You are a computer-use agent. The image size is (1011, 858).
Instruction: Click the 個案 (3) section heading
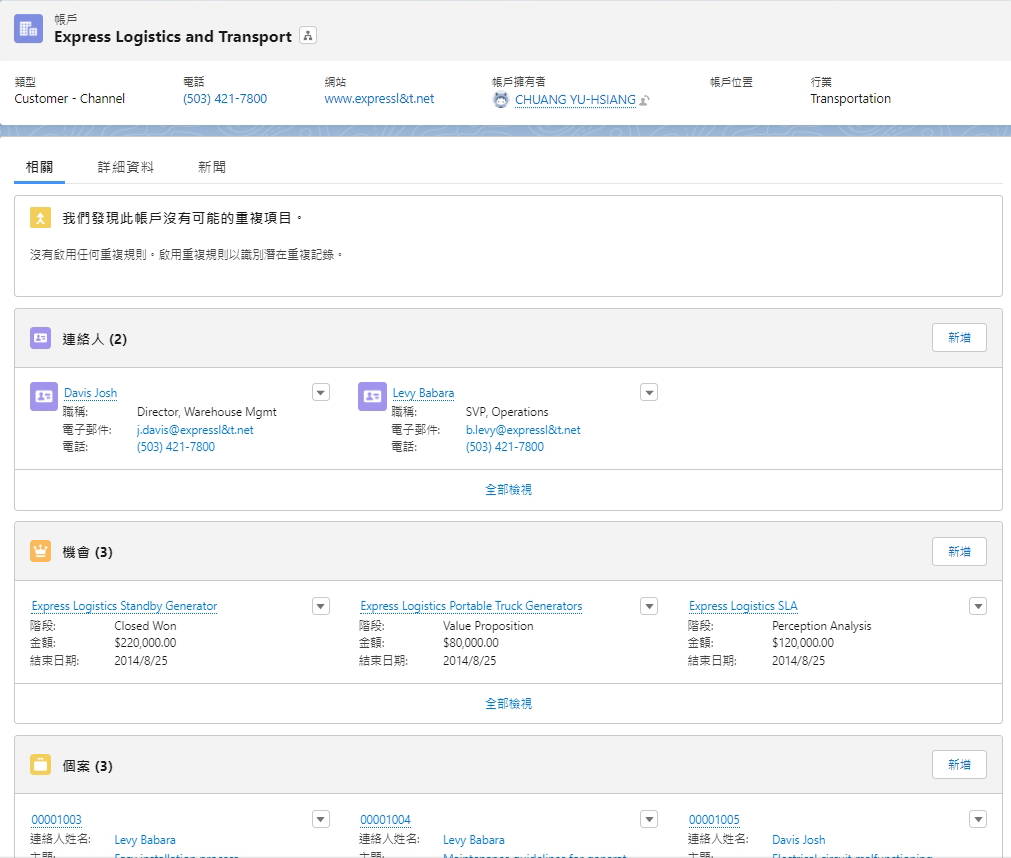tap(88, 766)
